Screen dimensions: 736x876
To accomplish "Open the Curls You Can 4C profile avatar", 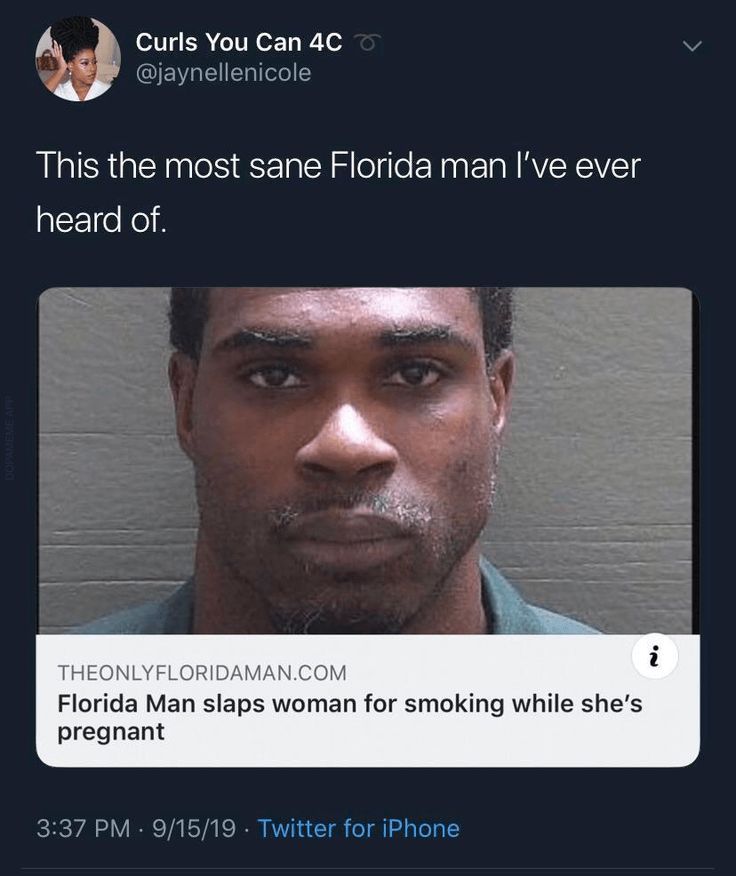I will [78, 59].
